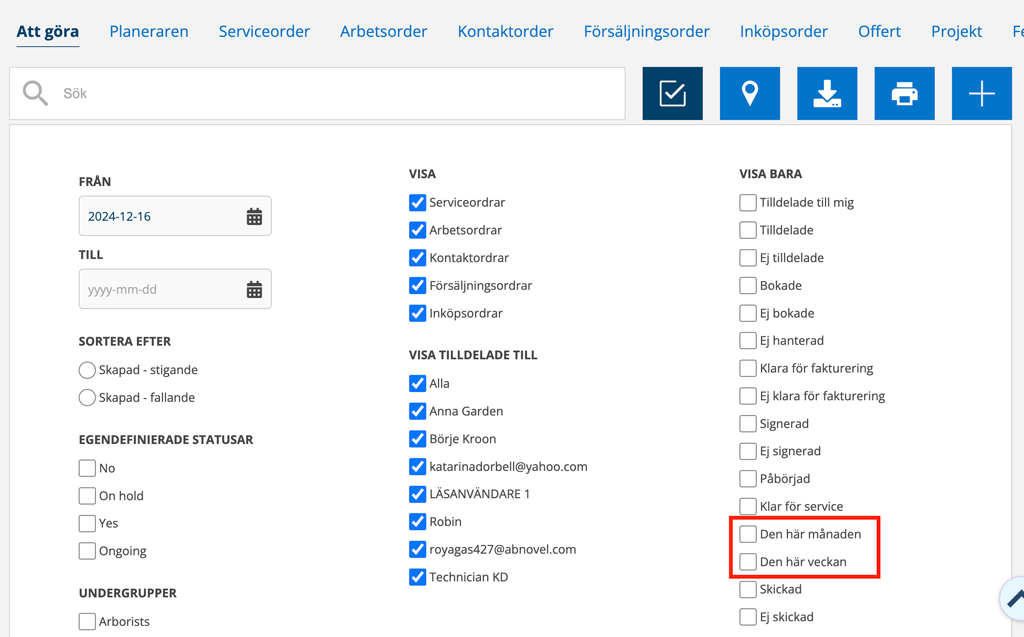Check the Ej signerad checkbox
The image size is (1024, 637).
point(748,451)
